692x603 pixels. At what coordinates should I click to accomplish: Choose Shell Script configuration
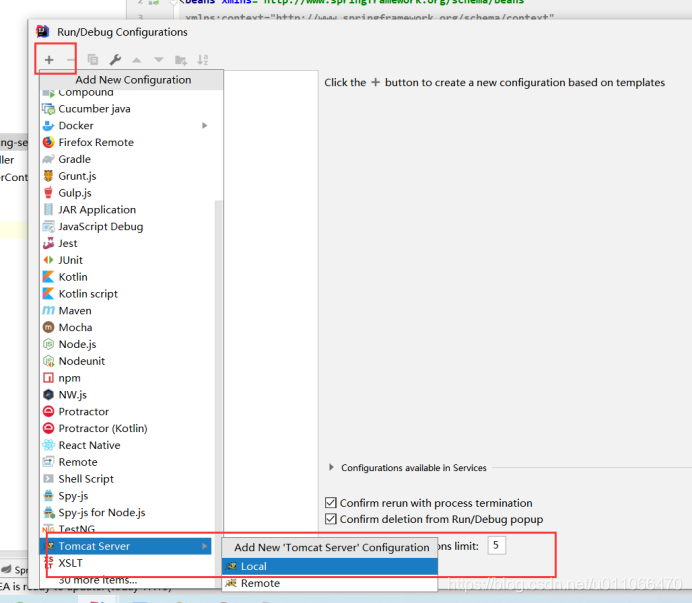tap(127, 479)
